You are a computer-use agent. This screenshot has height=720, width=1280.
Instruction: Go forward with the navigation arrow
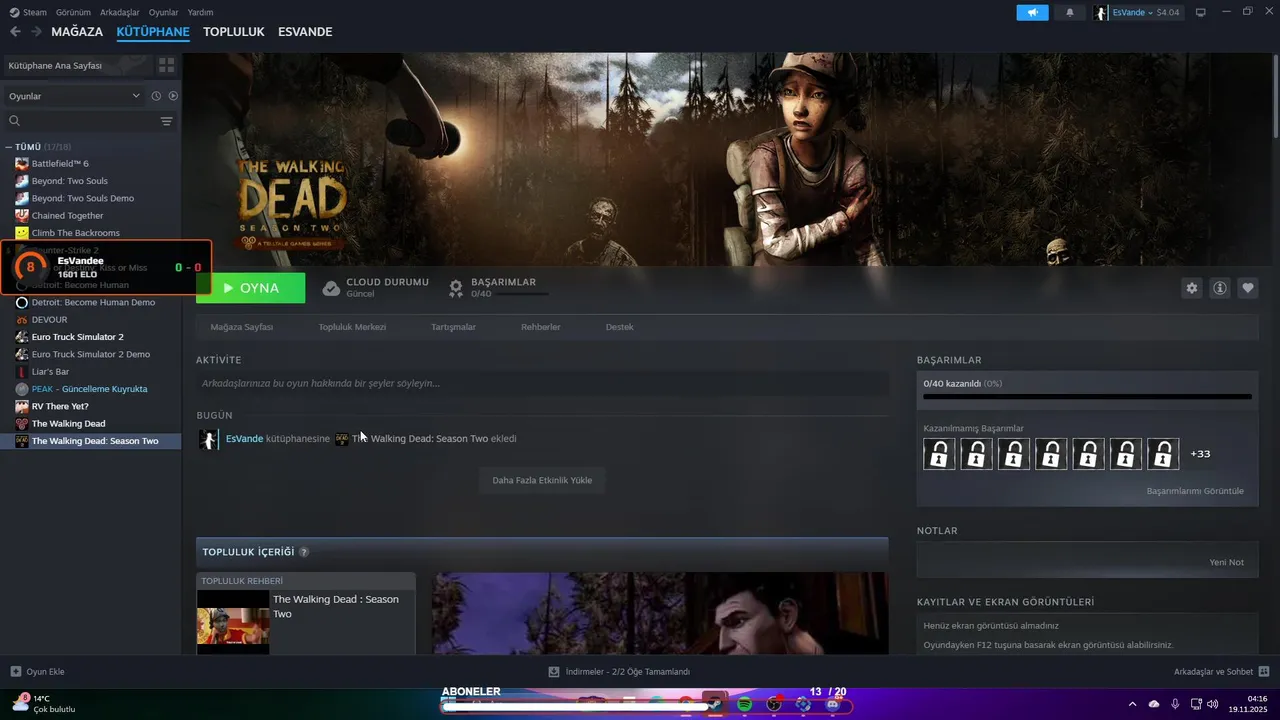tap(36, 32)
